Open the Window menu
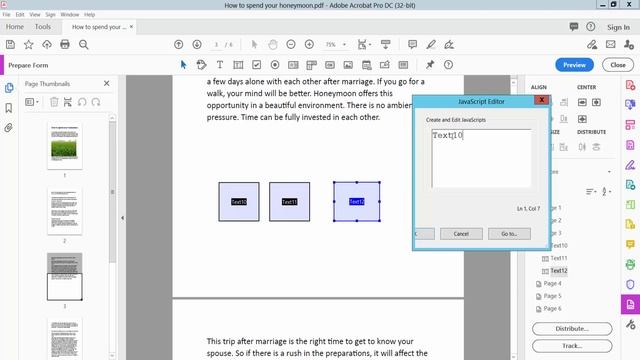Screen dimensions: 640x360 click(x=70, y=14)
